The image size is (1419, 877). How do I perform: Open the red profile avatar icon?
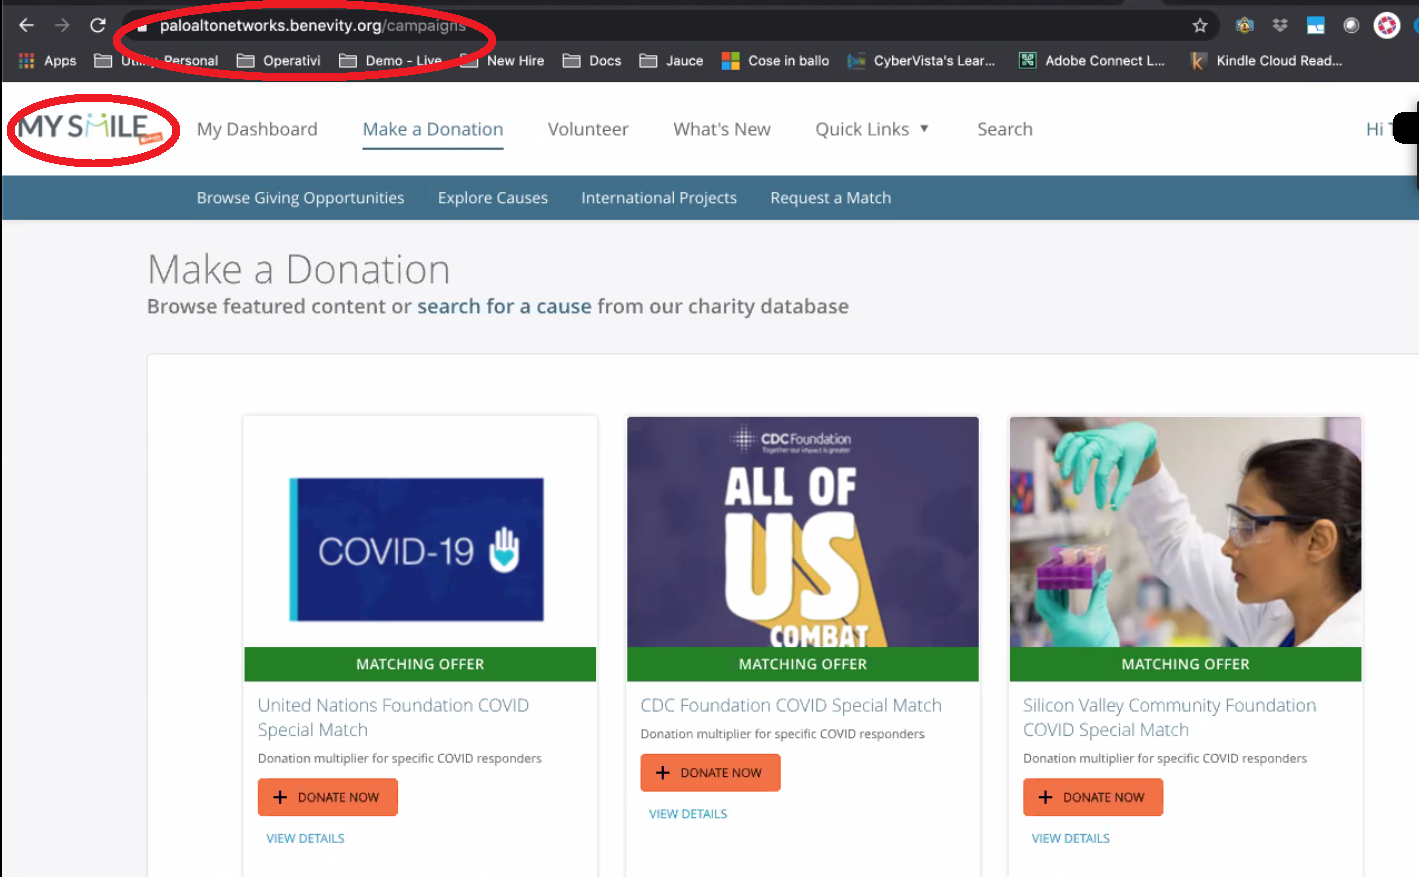pos(1387,26)
